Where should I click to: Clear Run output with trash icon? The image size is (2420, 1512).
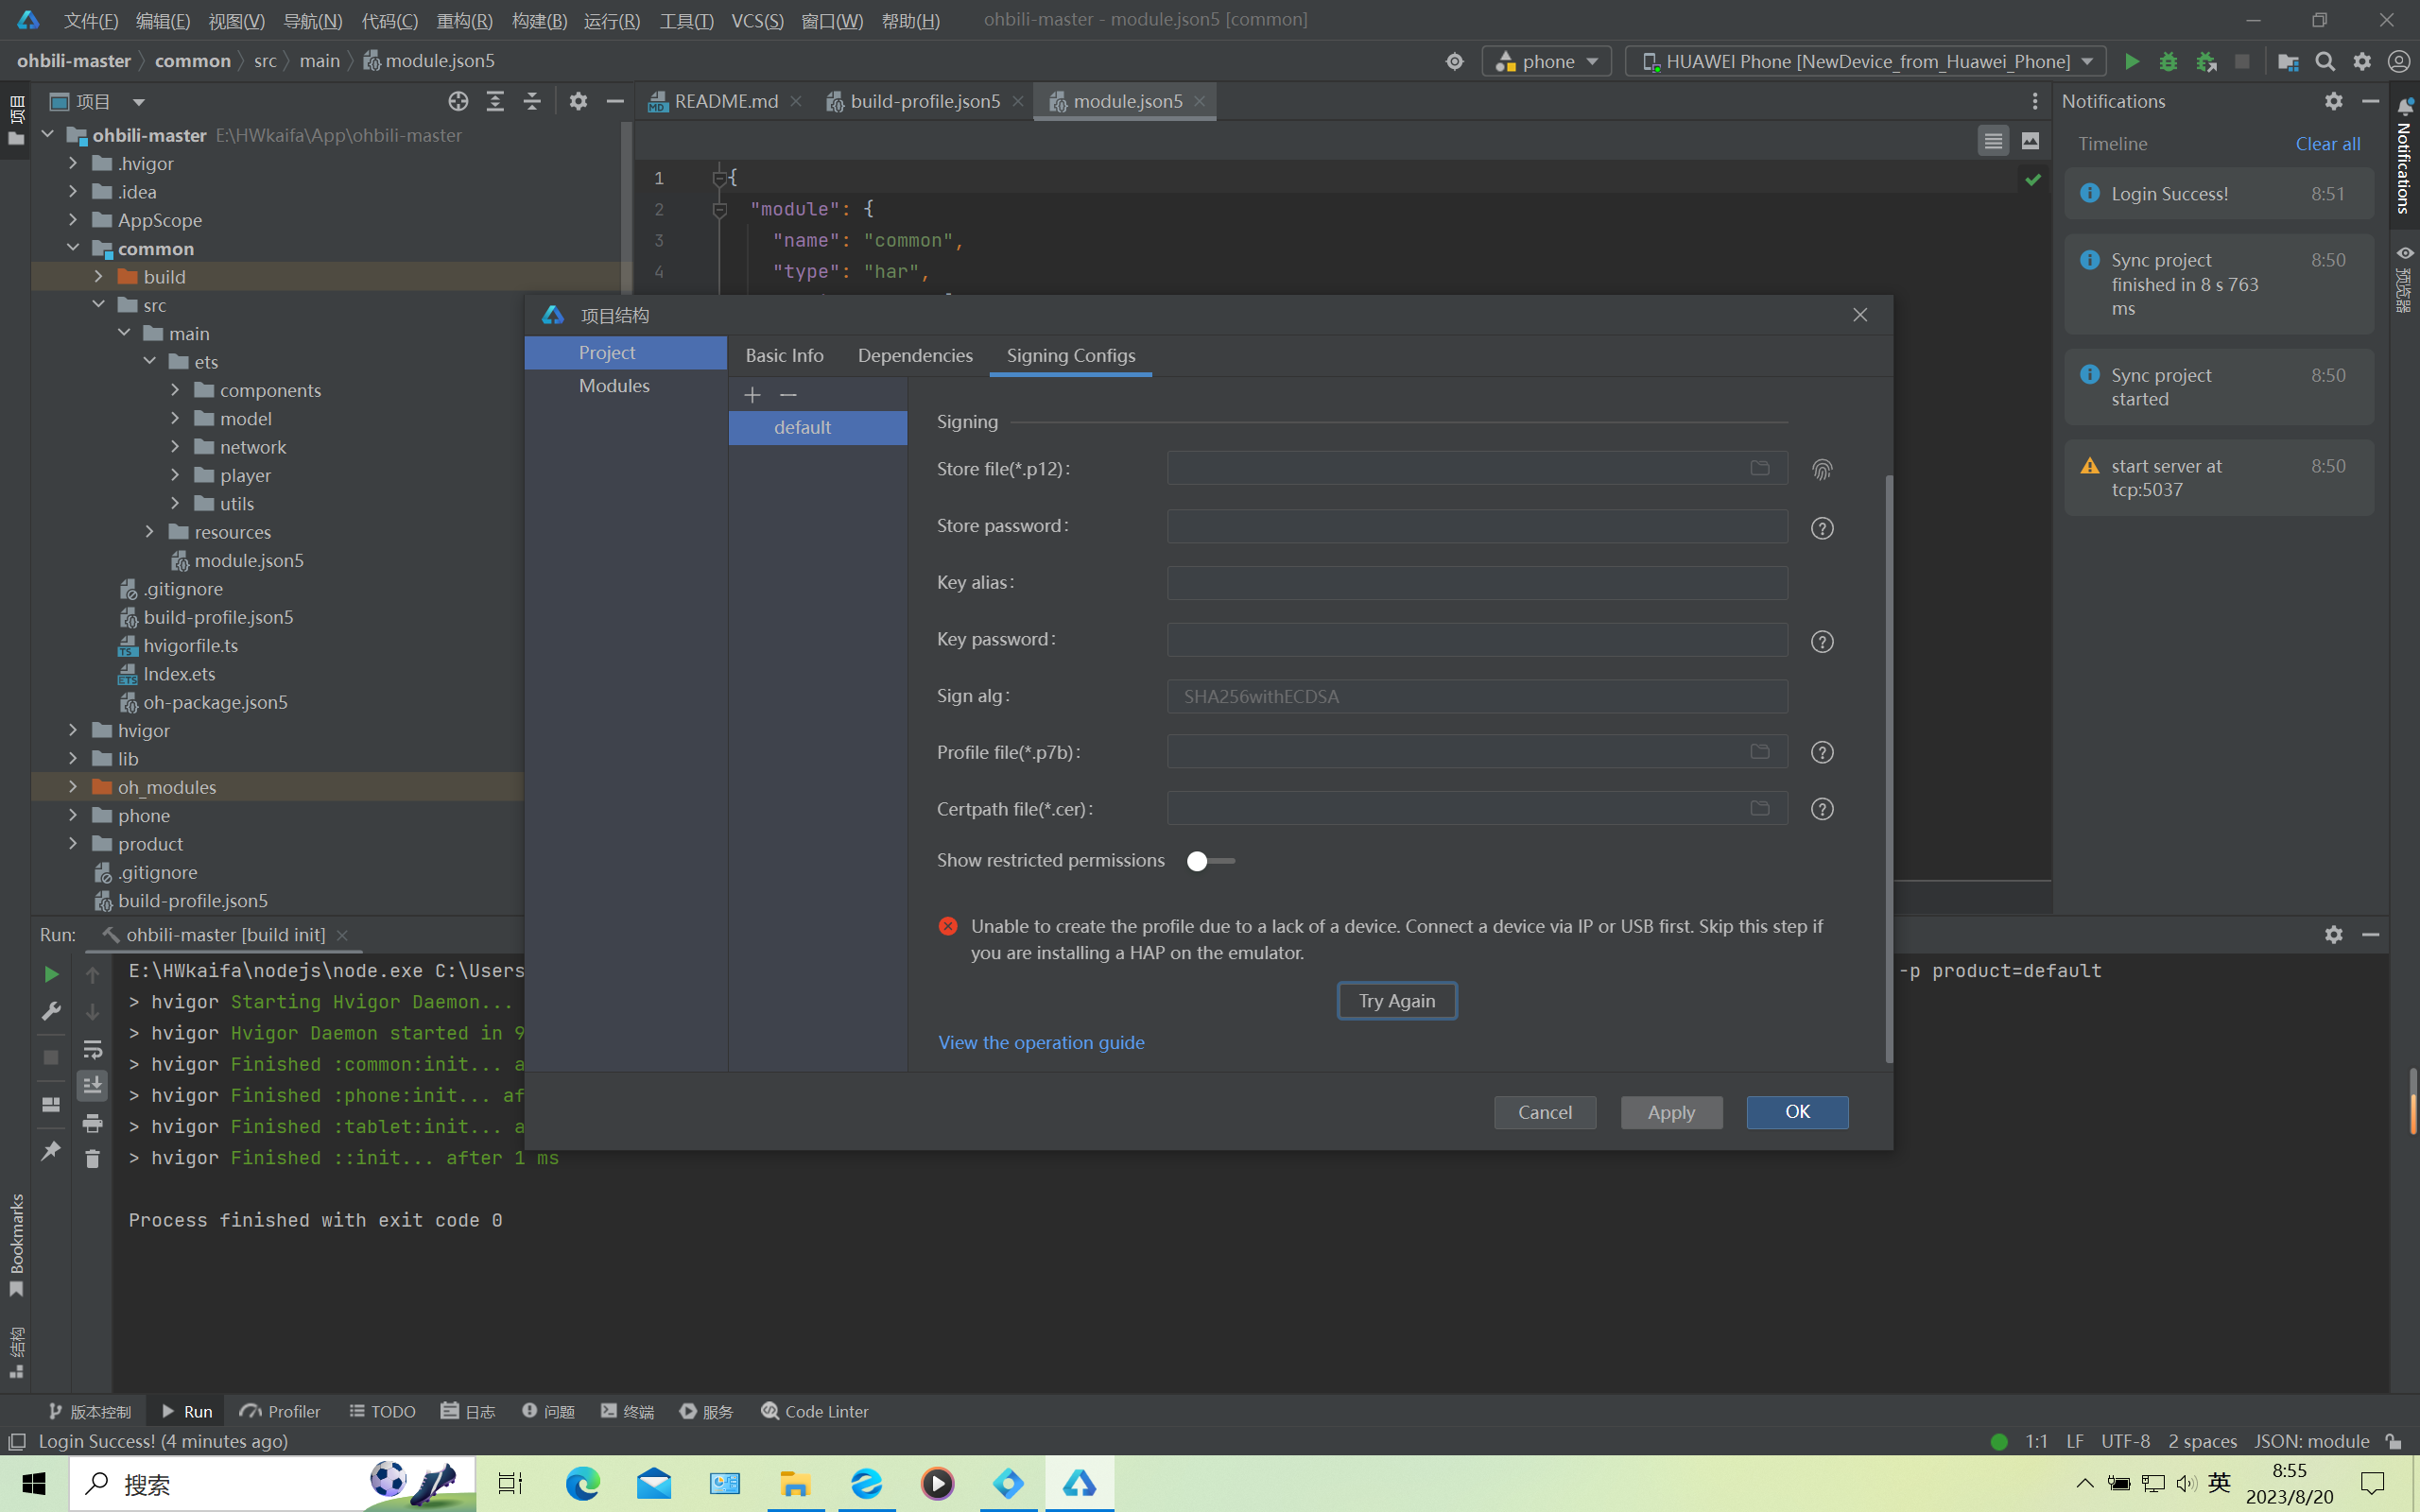tap(92, 1159)
